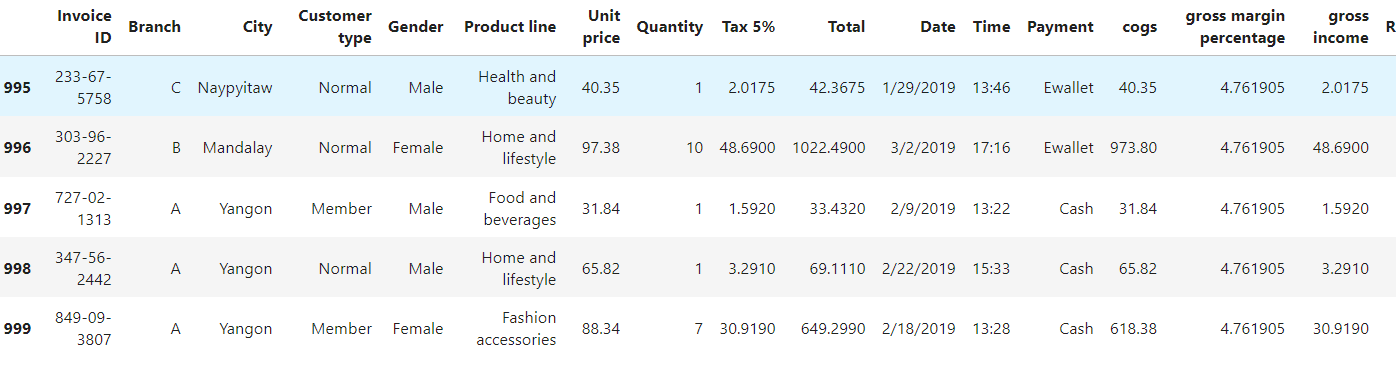The width and height of the screenshot is (1396, 365).
Task: Click Branch value C in row 995
Action: pyautogui.click(x=176, y=87)
